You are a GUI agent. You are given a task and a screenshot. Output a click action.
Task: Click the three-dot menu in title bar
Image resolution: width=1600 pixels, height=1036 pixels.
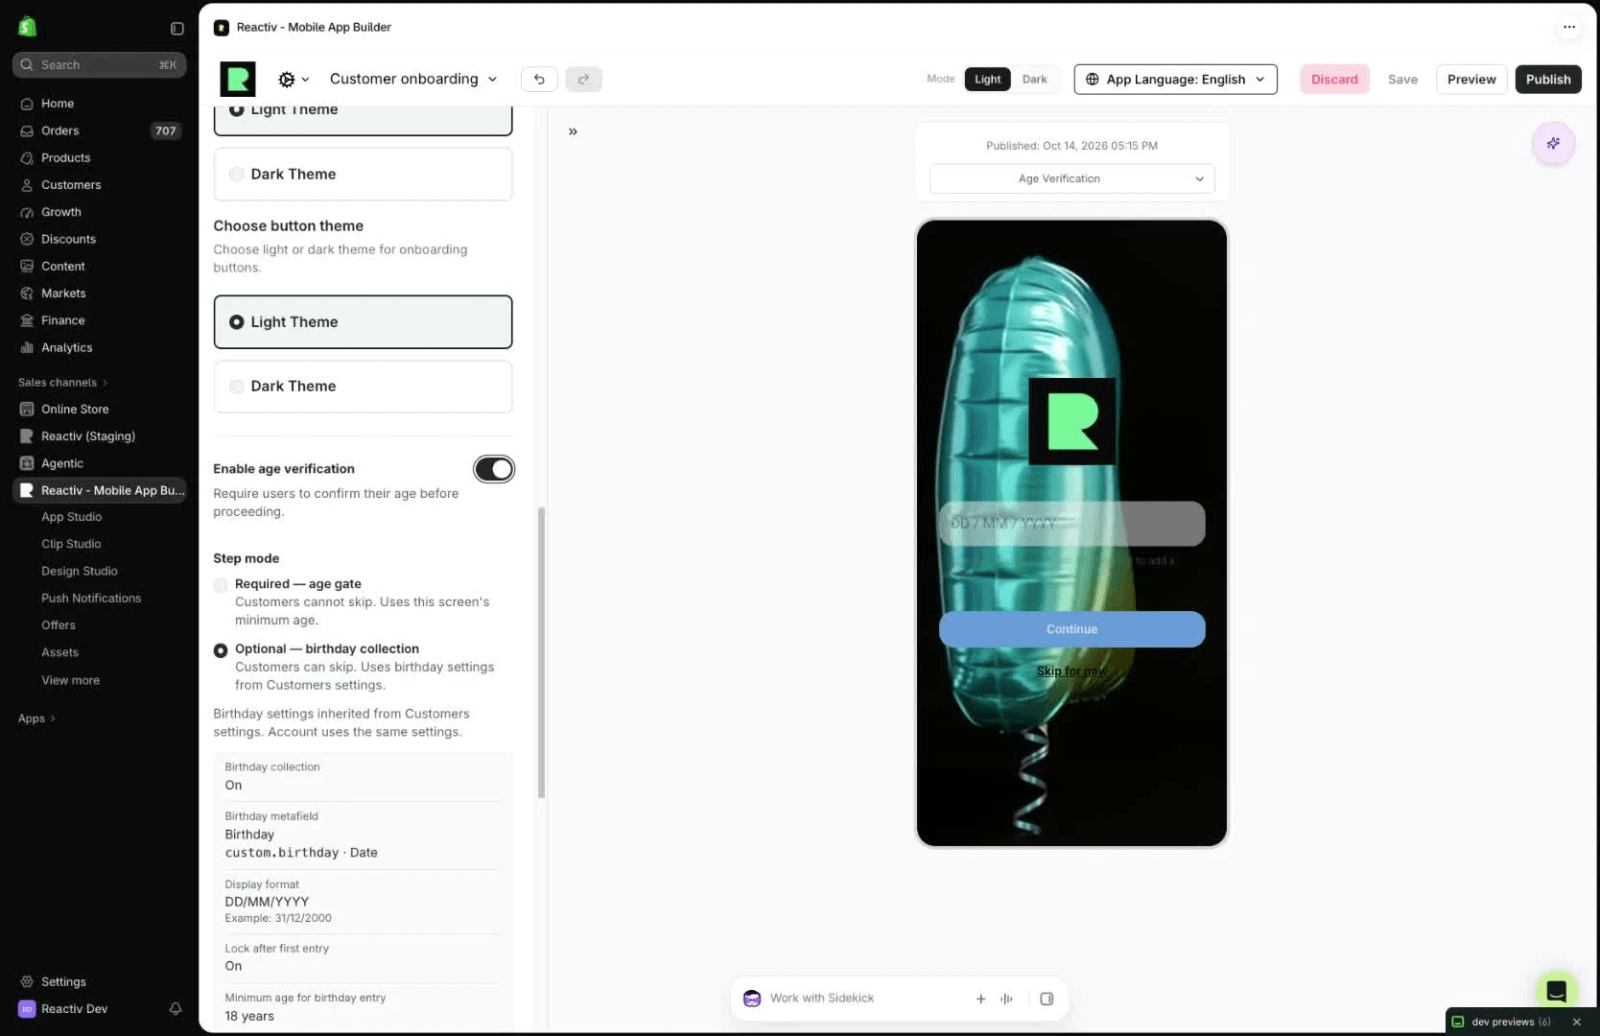1569,27
